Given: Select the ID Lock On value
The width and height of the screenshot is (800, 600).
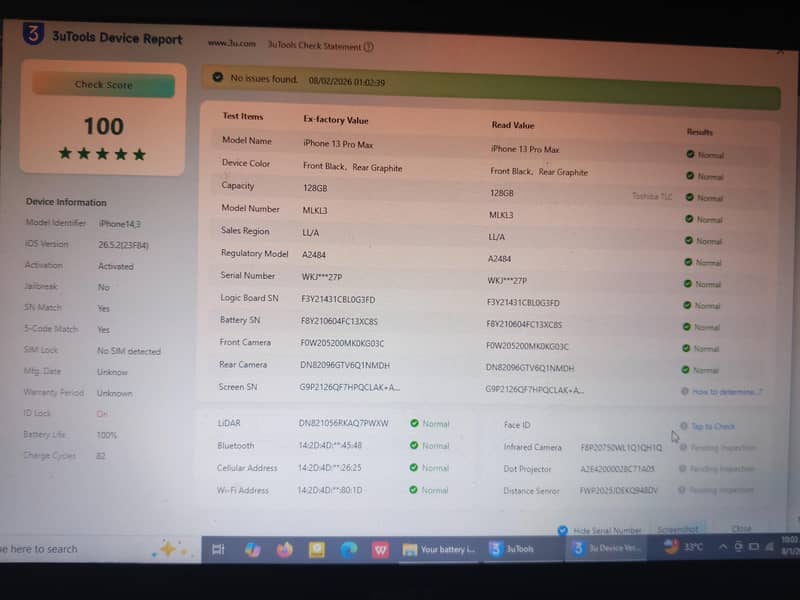Looking at the screenshot, I should 102,414.
